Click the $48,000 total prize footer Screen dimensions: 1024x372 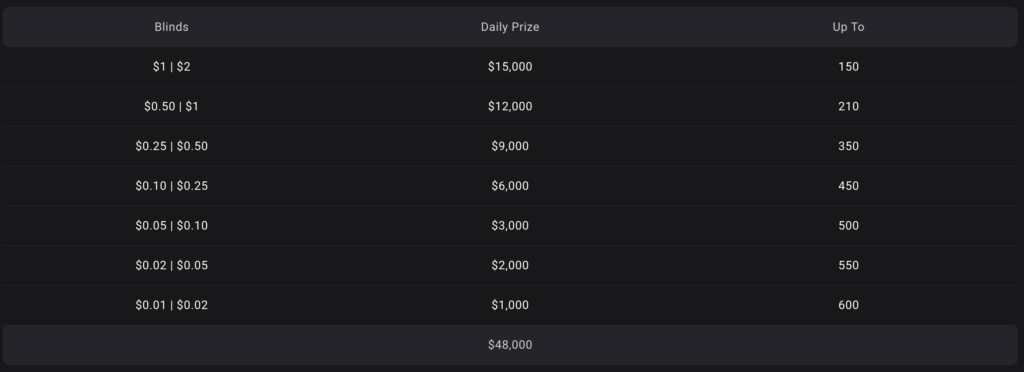(510, 345)
